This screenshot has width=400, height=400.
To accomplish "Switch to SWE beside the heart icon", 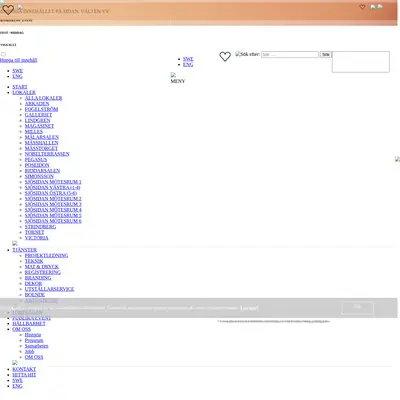I will 188,59.
